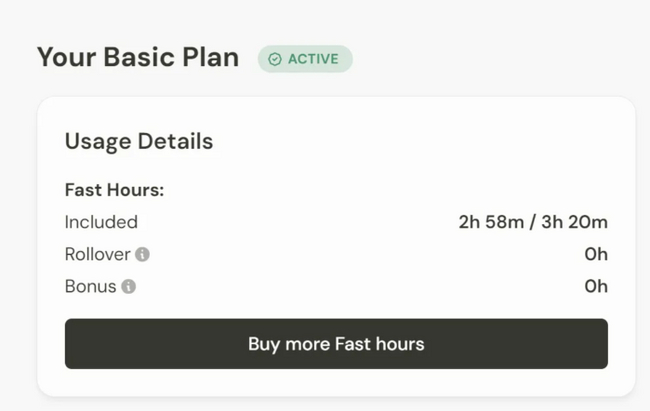The image size is (650, 411).
Task: Click the Usage Details heading
Action: 139,141
